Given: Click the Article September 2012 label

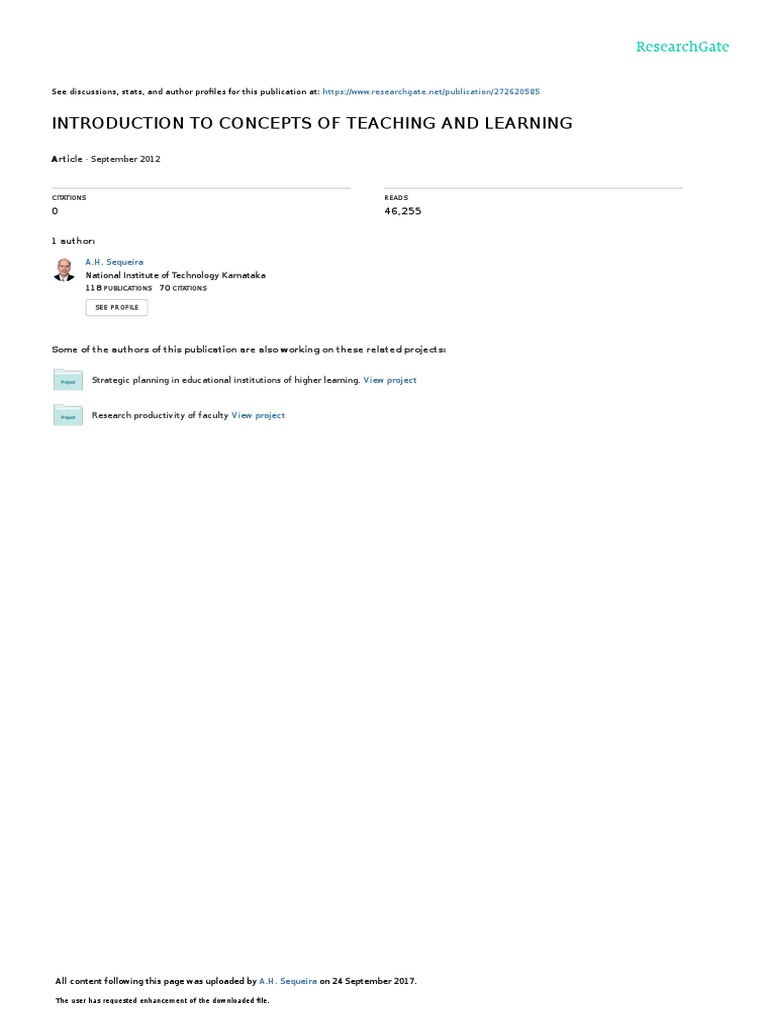Looking at the screenshot, I should 106,159.
